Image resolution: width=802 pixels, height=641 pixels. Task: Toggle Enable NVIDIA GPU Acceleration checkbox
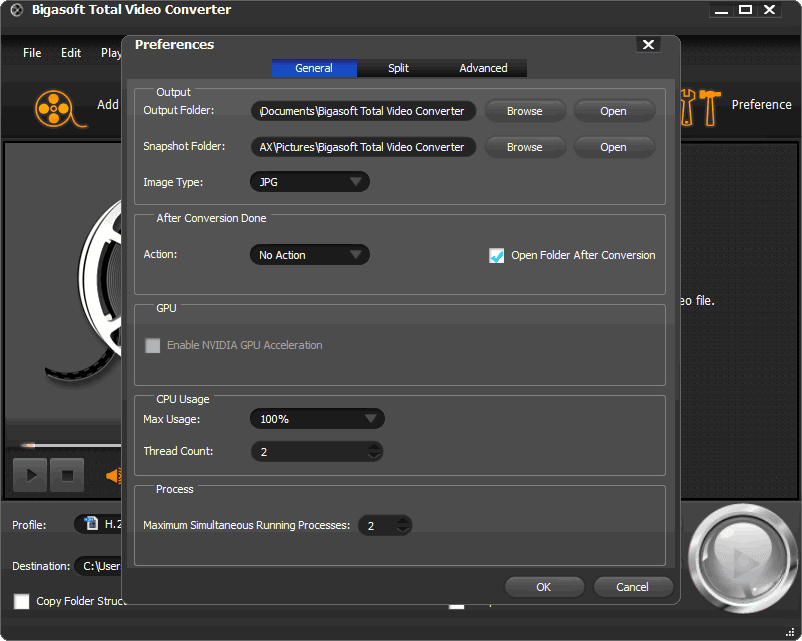tap(152, 345)
